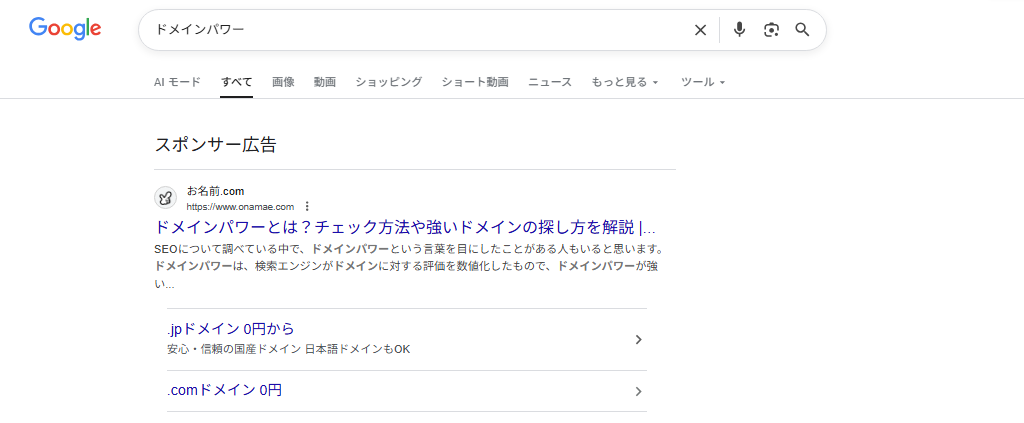The height and width of the screenshot is (423, 1024).
Task: Click the お名前.com favicon icon
Action: tap(166, 198)
